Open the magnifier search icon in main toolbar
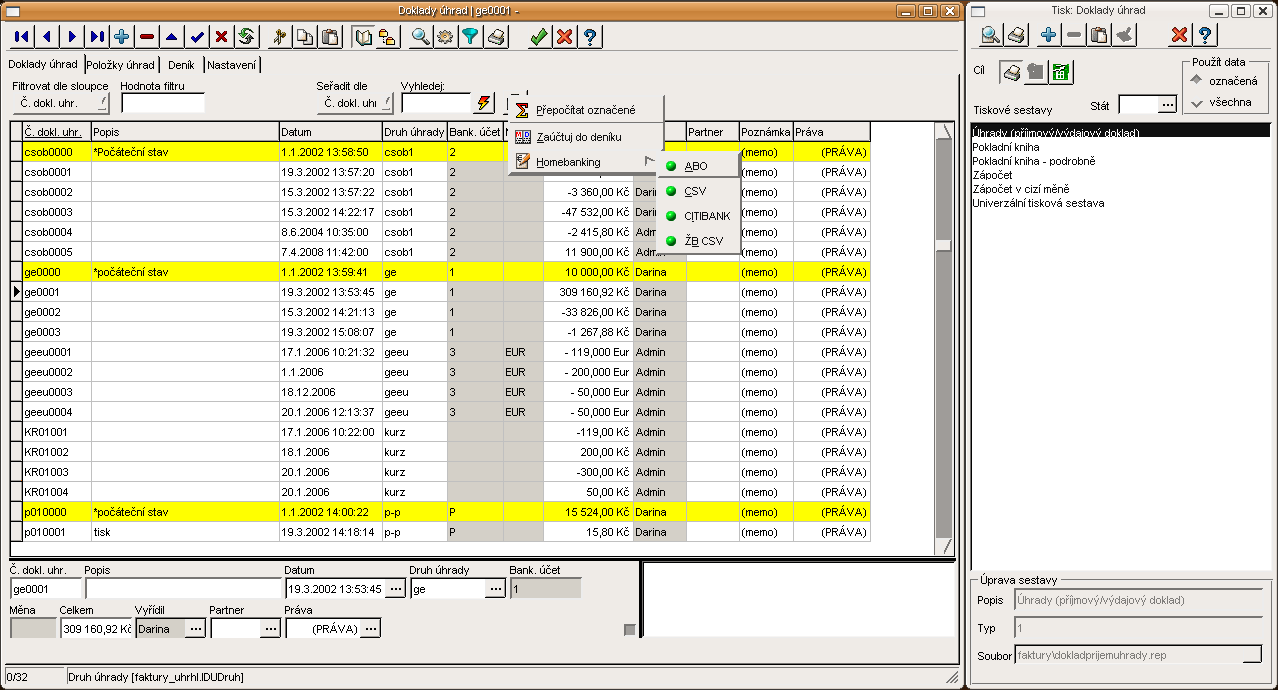The width and height of the screenshot is (1278, 690). tap(420, 37)
